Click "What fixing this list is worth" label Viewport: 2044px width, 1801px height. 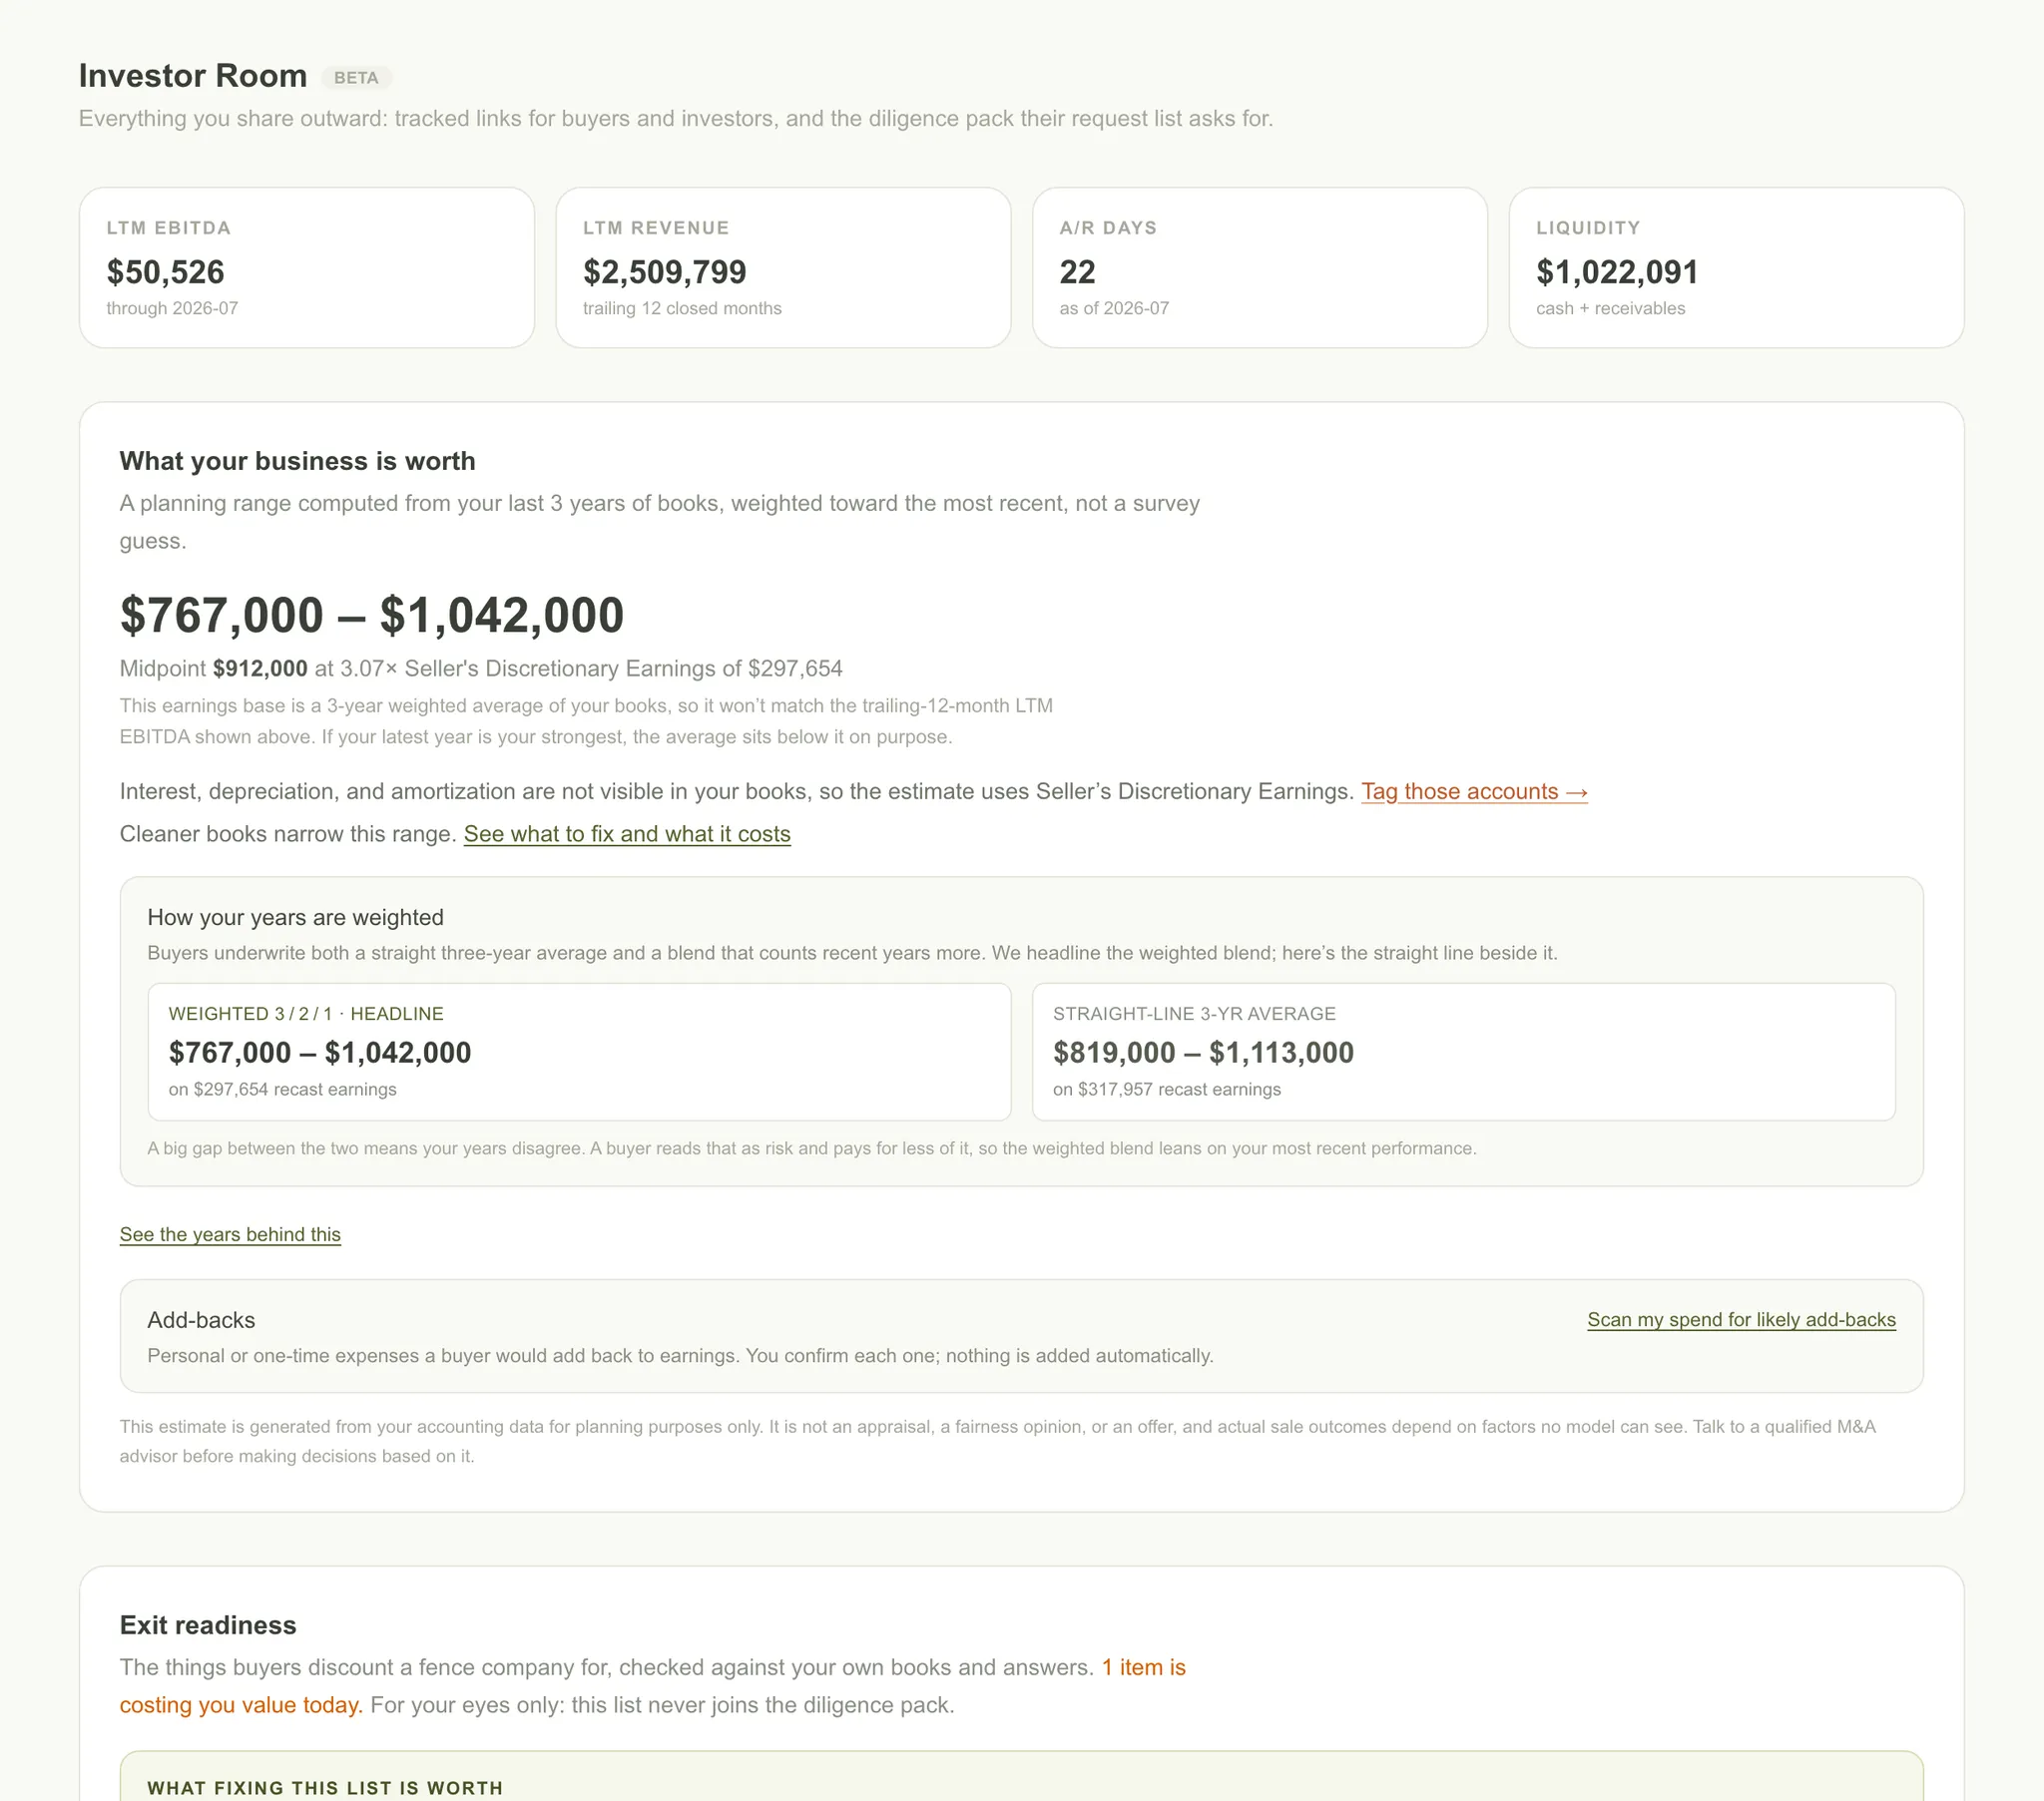point(325,1788)
